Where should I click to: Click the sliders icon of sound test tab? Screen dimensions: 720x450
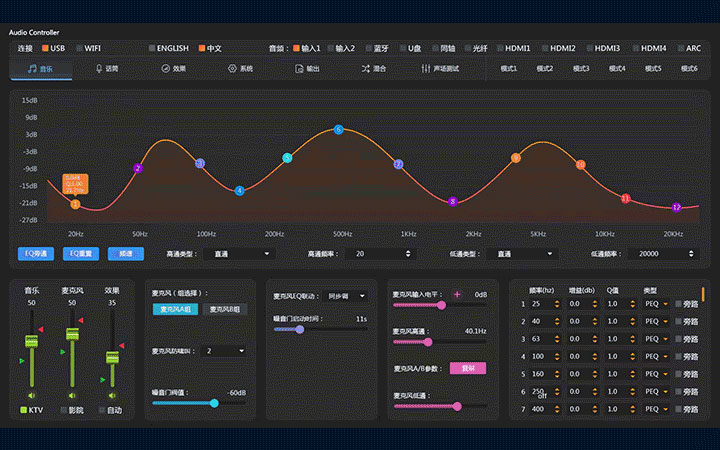pyautogui.click(x=426, y=68)
